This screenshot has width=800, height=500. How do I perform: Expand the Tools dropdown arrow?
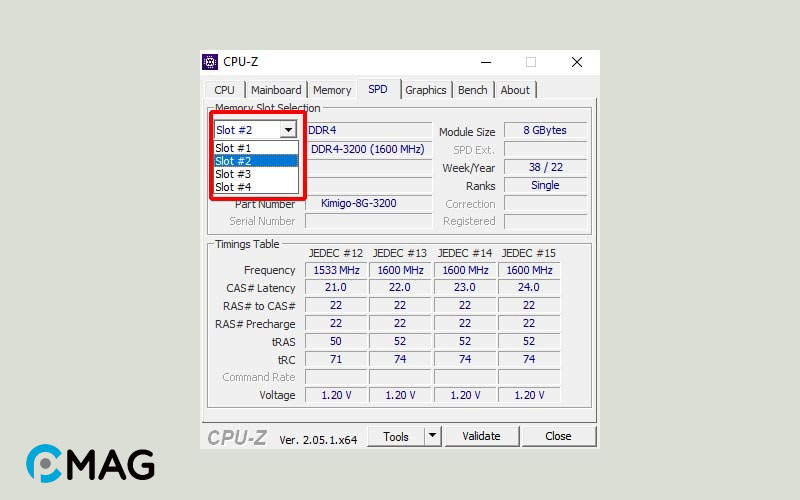[433, 436]
